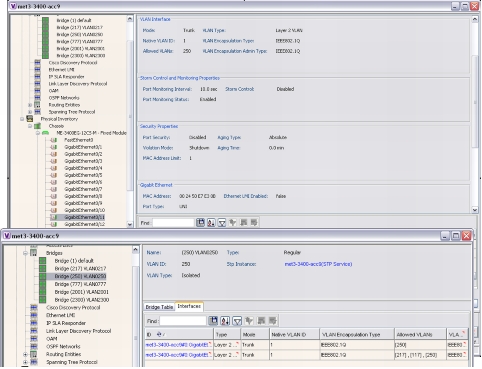This screenshot has height=369, width=482.
Task: Sort by the Native VLAN ID column header
Action: coord(294,334)
